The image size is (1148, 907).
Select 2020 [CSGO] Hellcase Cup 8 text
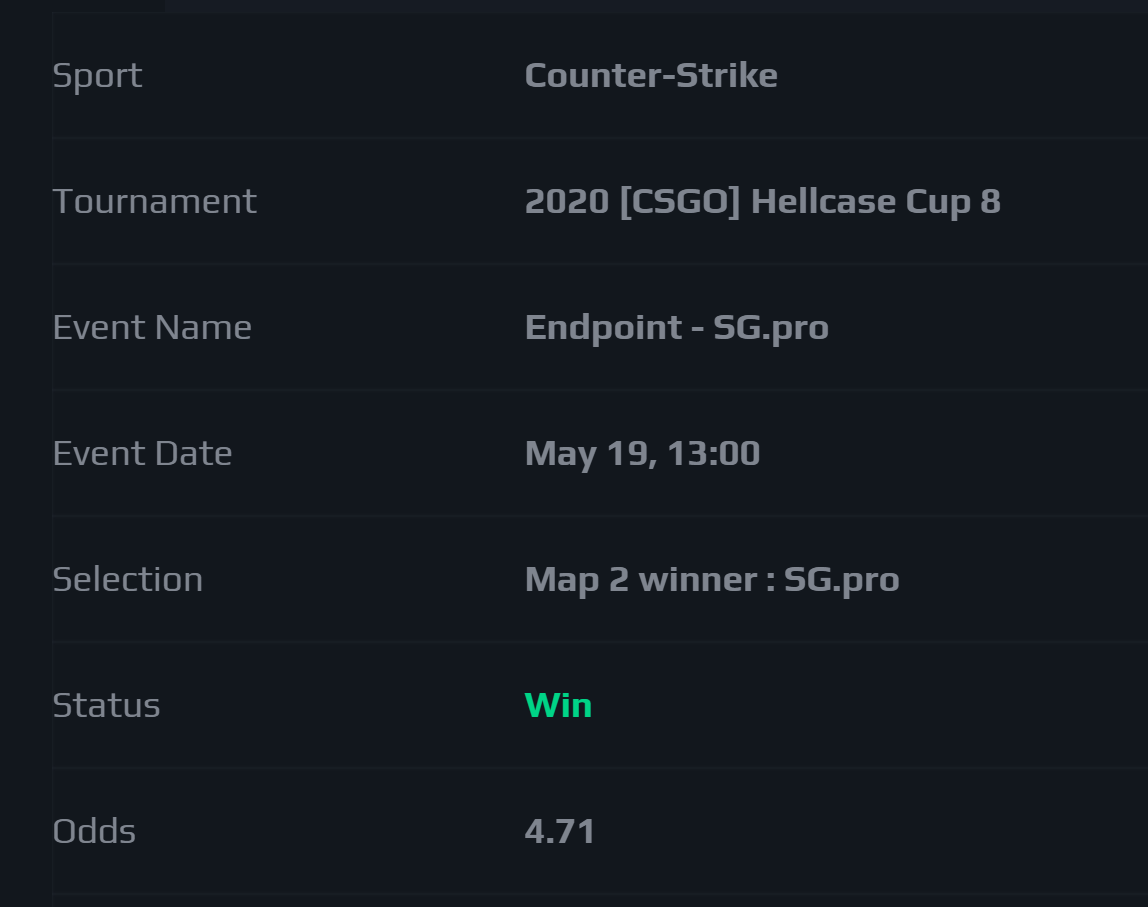click(x=762, y=202)
